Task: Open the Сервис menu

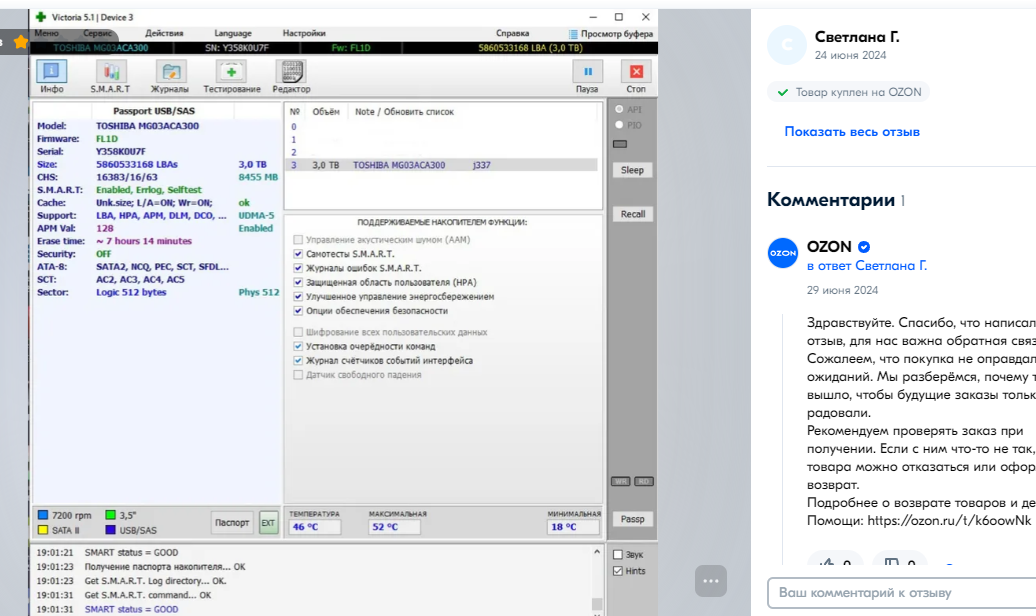Action: pyautogui.click(x=97, y=33)
